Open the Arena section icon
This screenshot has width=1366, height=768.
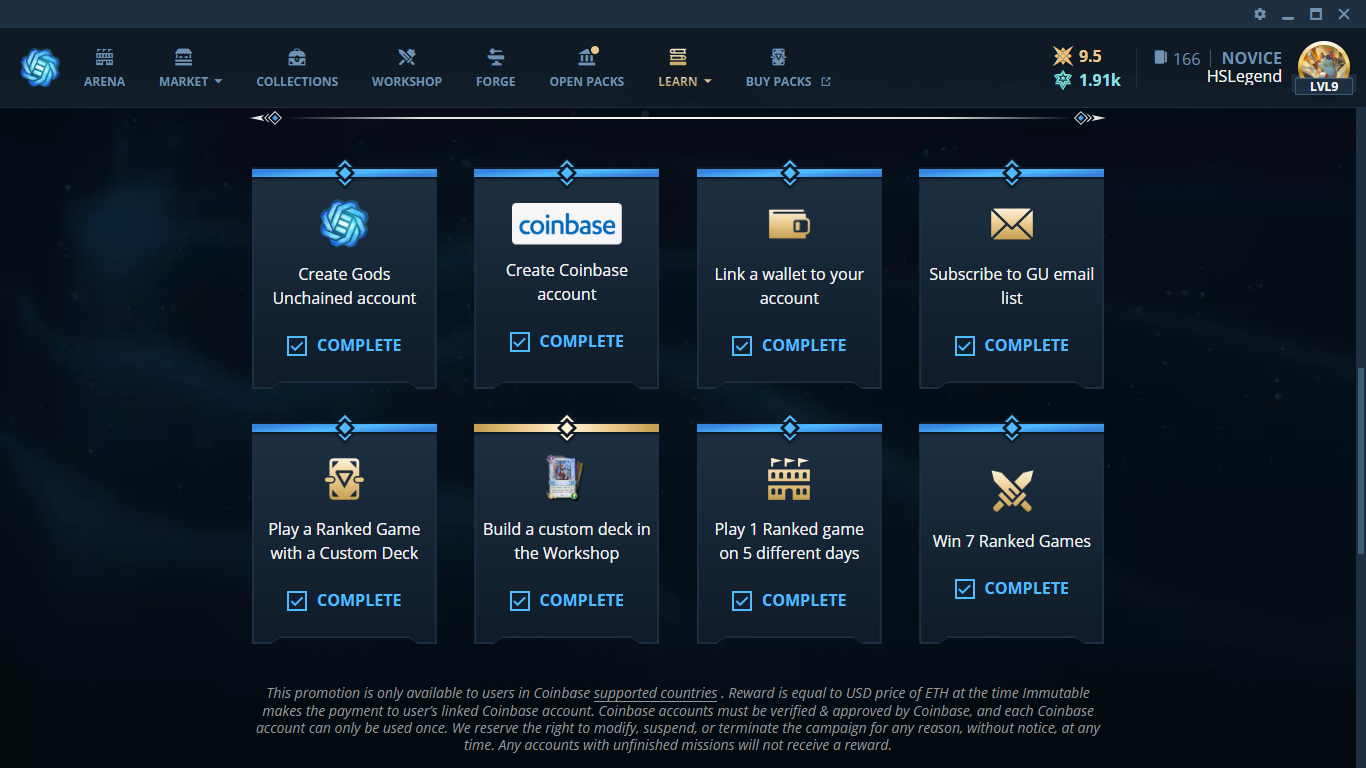[x=104, y=57]
